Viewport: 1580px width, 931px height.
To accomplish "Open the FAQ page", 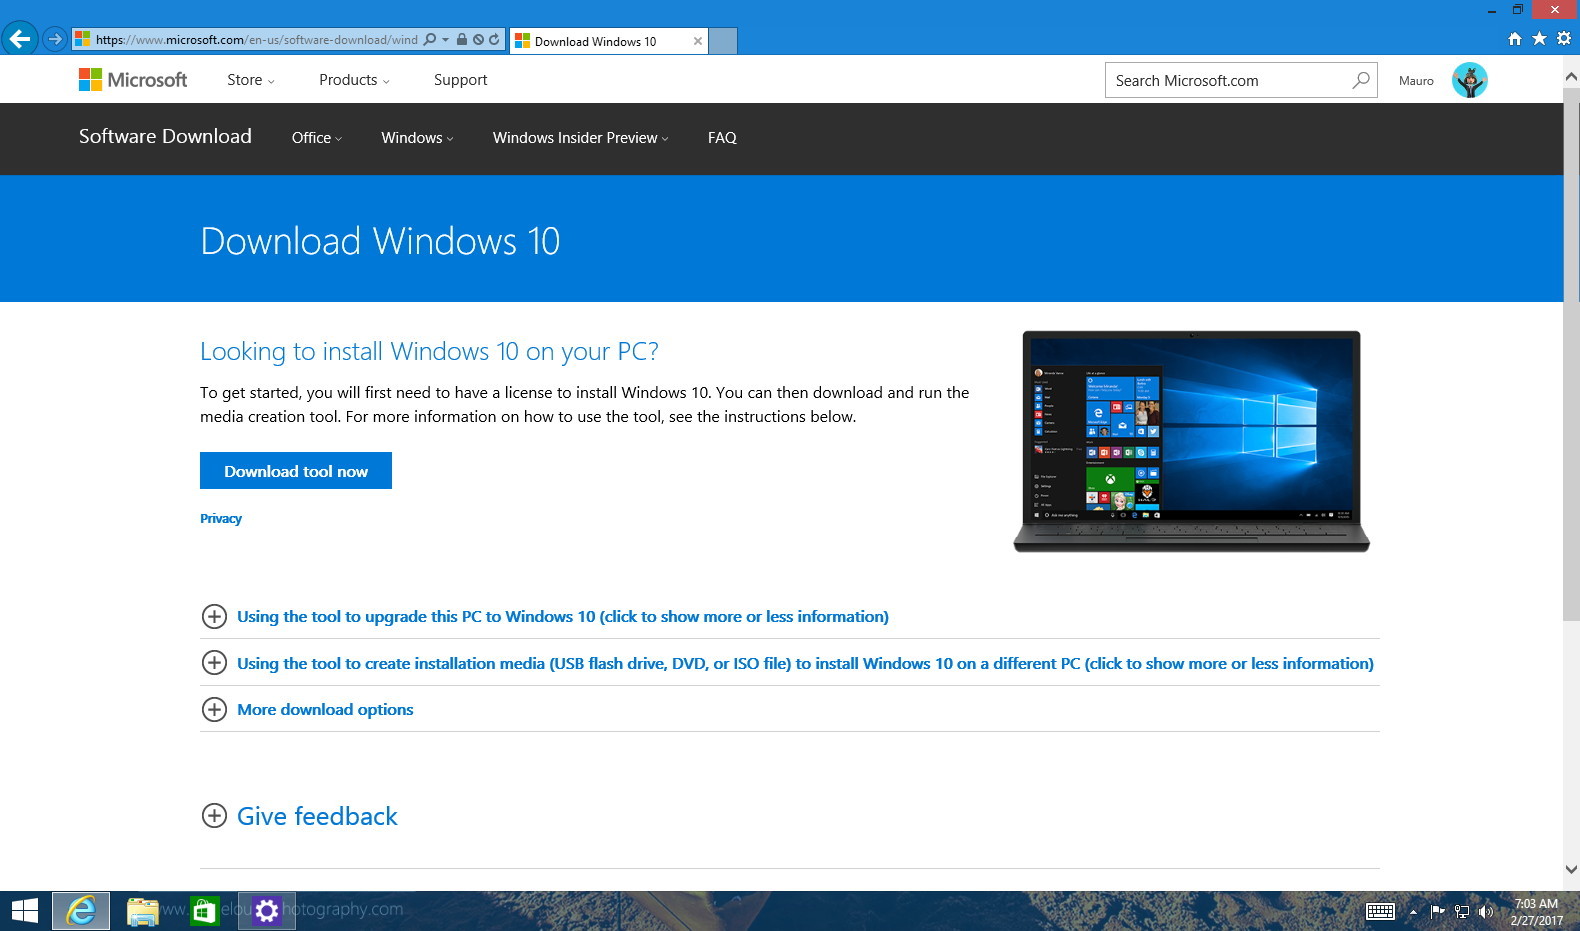I will [x=722, y=138].
